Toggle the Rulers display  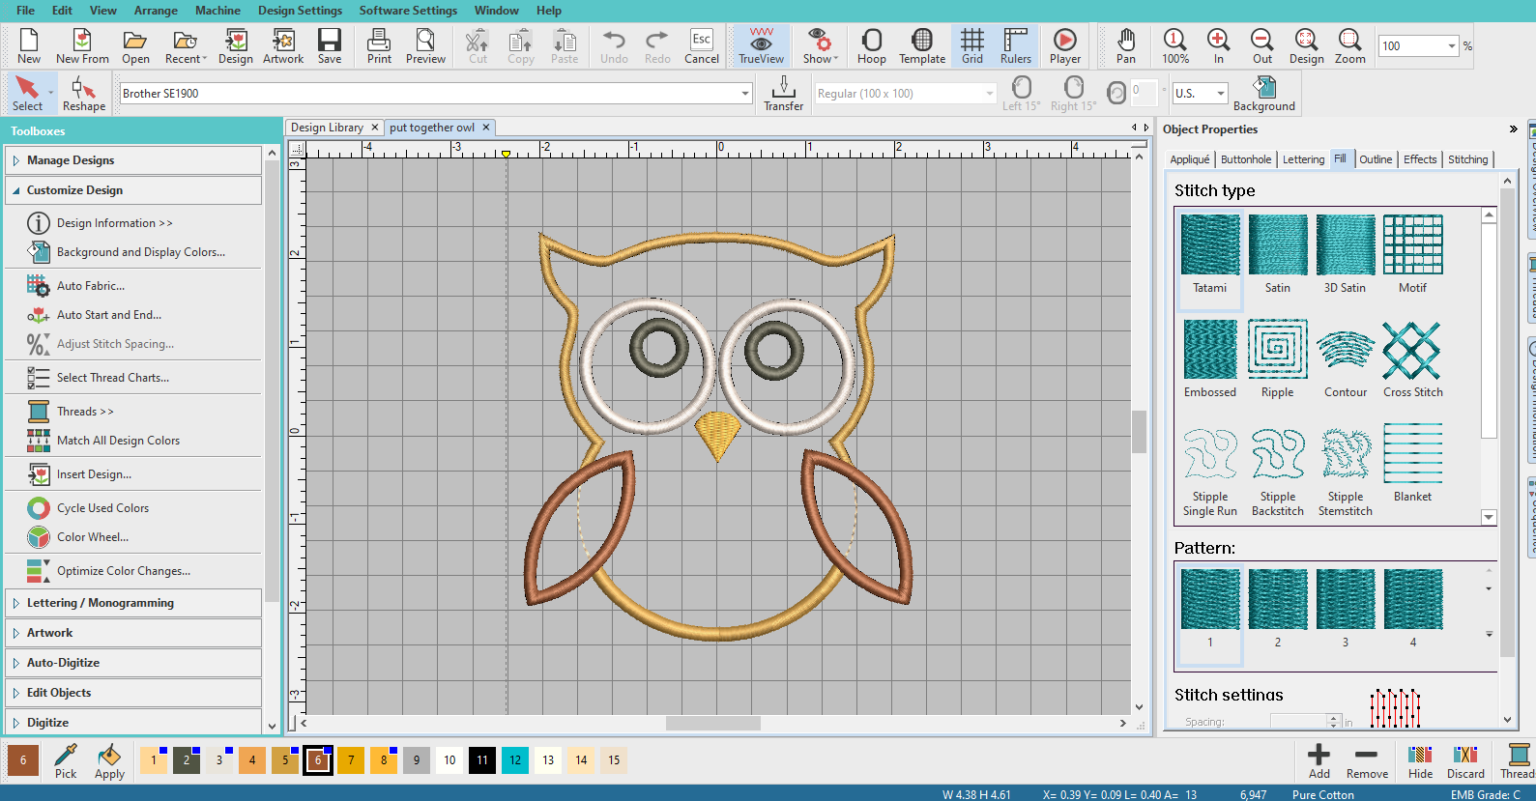point(1015,46)
